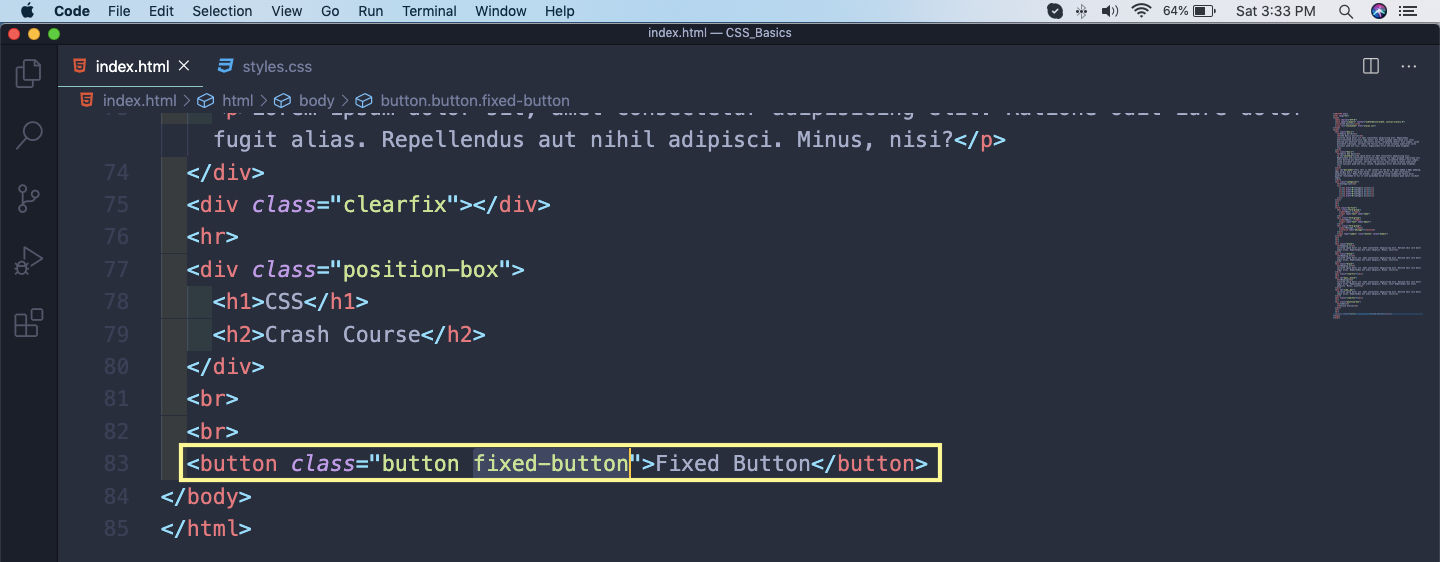This screenshot has width=1440, height=562.
Task: Switch to the styles.css tab
Action: [264, 66]
